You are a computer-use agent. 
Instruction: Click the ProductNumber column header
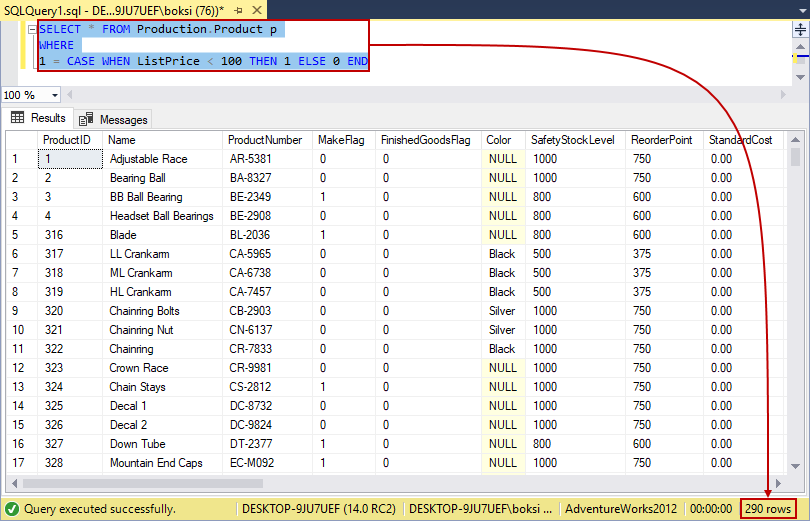[264, 140]
